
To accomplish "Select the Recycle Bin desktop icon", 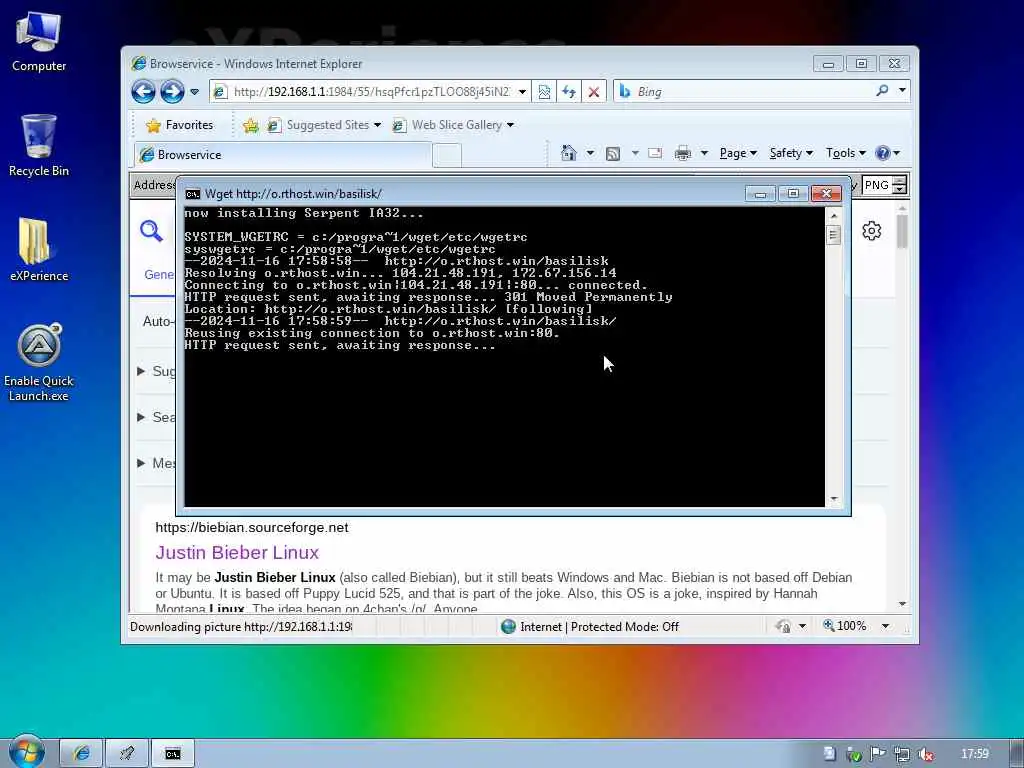I will pyautogui.click(x=39, y=146).
